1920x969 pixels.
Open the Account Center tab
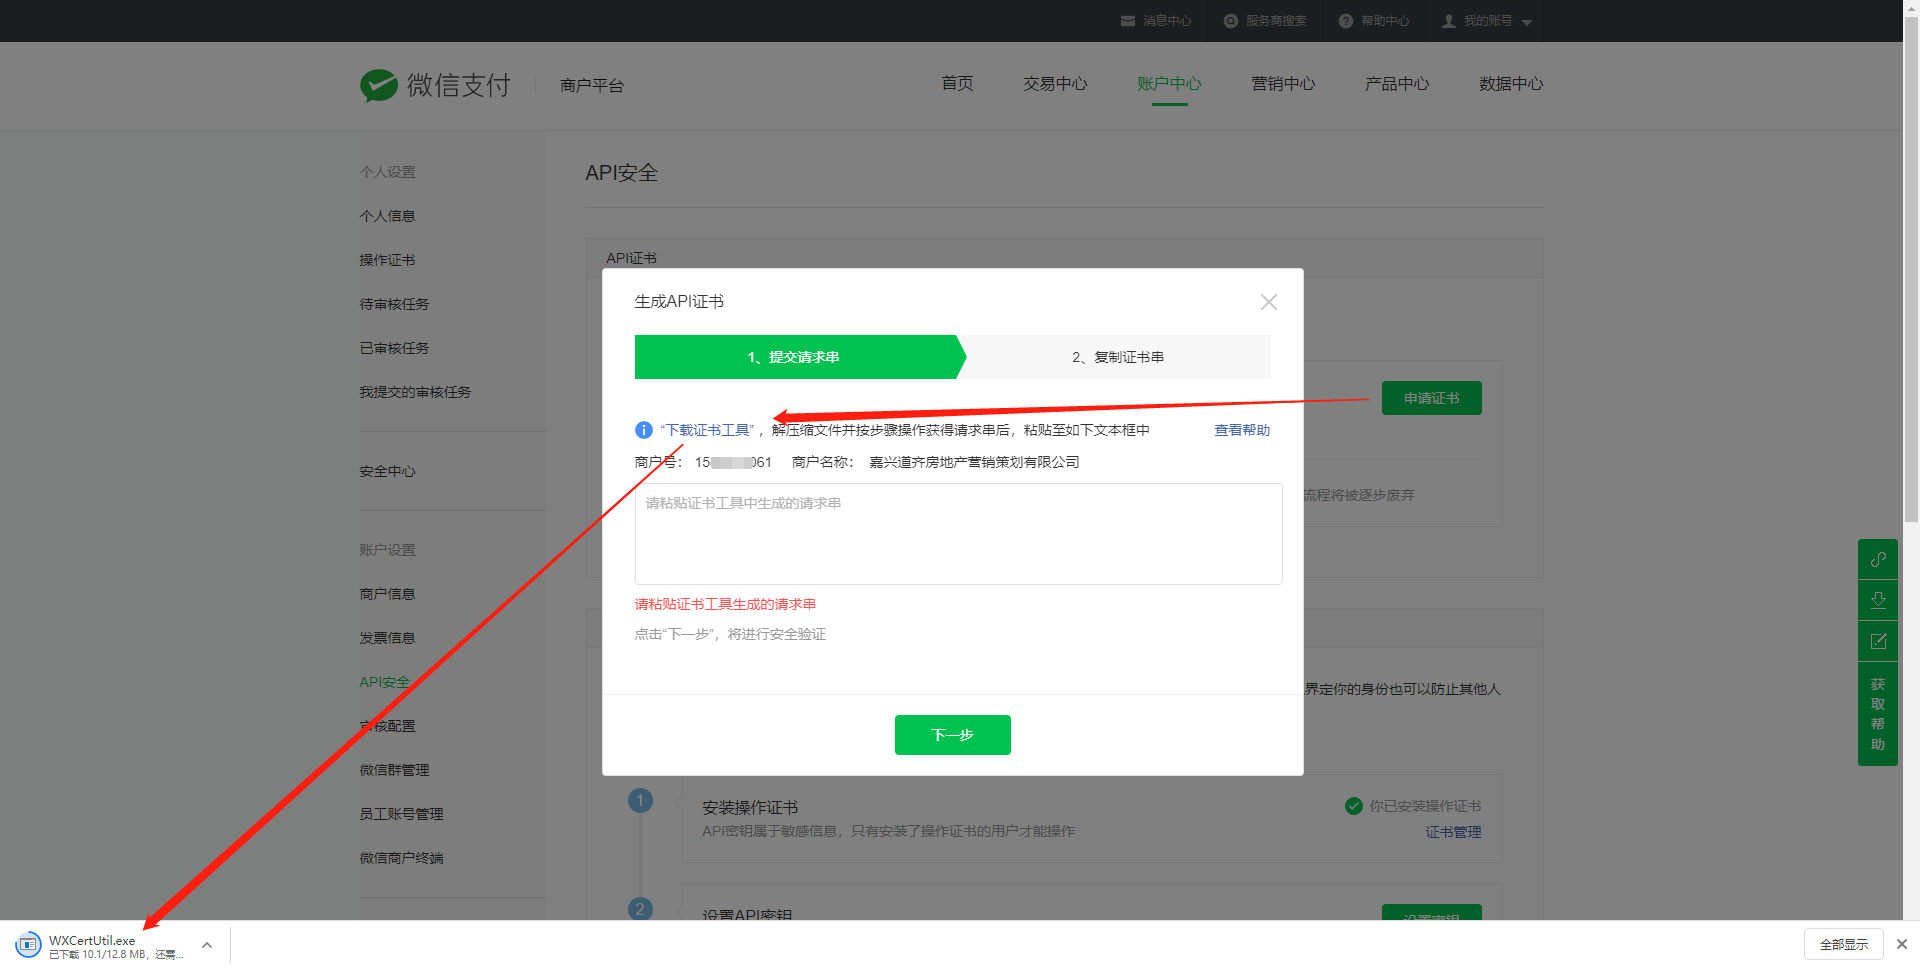[x=1169, y=84]
